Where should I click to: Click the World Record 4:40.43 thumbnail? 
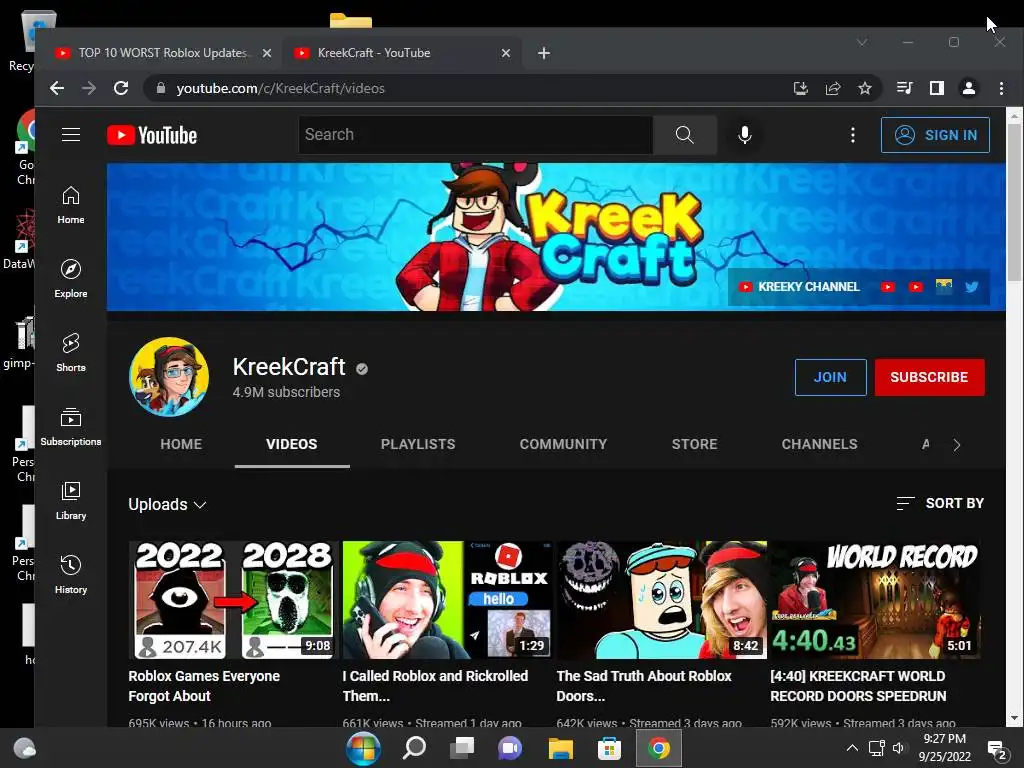(x=875, y=600)
